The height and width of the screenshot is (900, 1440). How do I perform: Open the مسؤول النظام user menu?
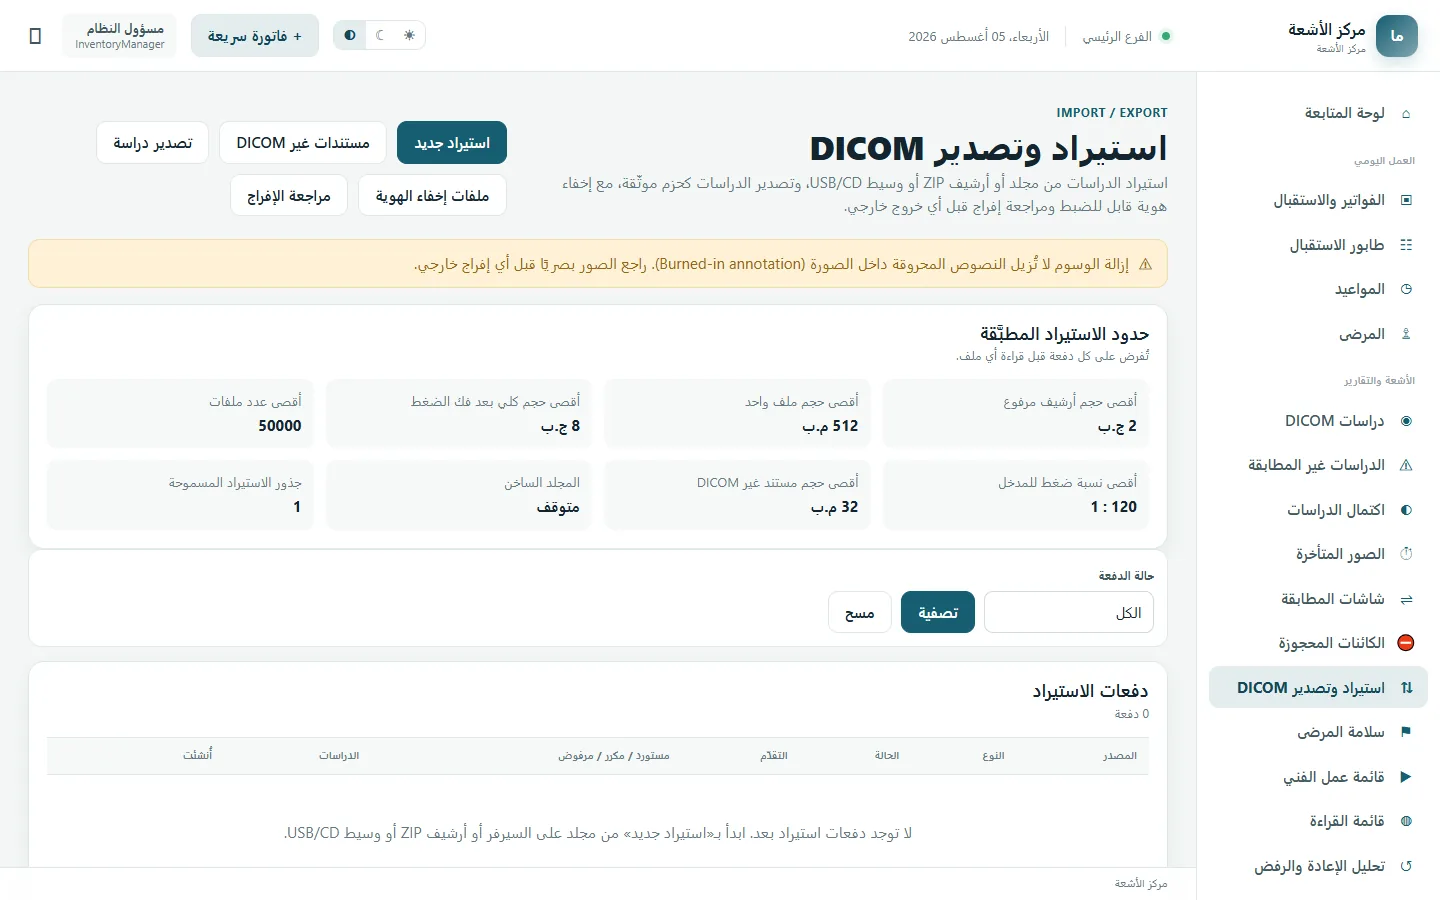120,36
